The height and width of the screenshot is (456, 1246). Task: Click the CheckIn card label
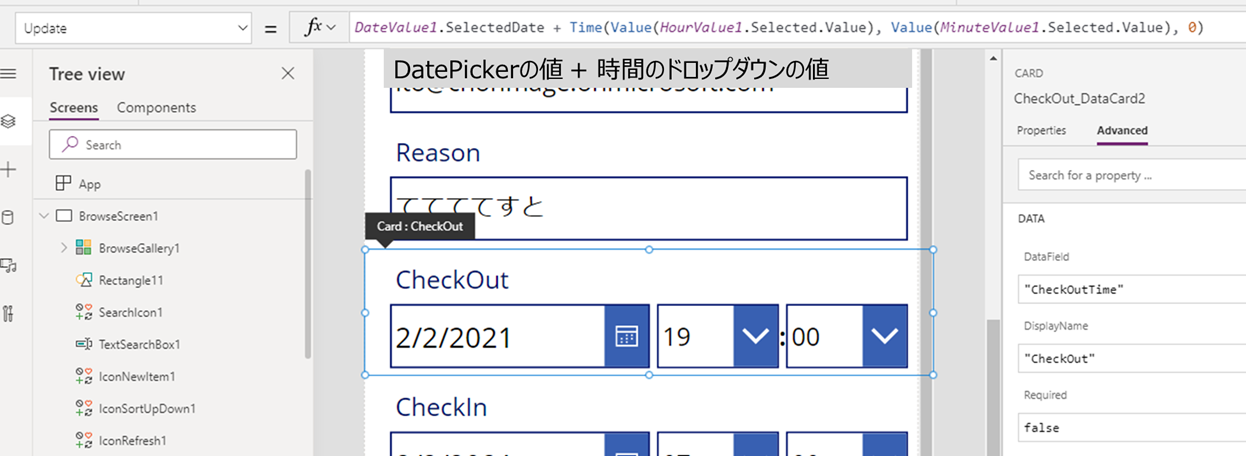[x=443, y=407]
